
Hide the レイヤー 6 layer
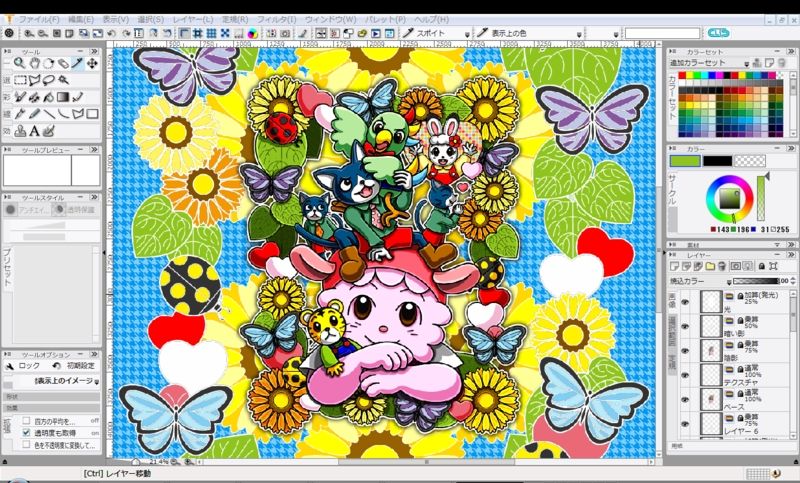click(685, 424)
